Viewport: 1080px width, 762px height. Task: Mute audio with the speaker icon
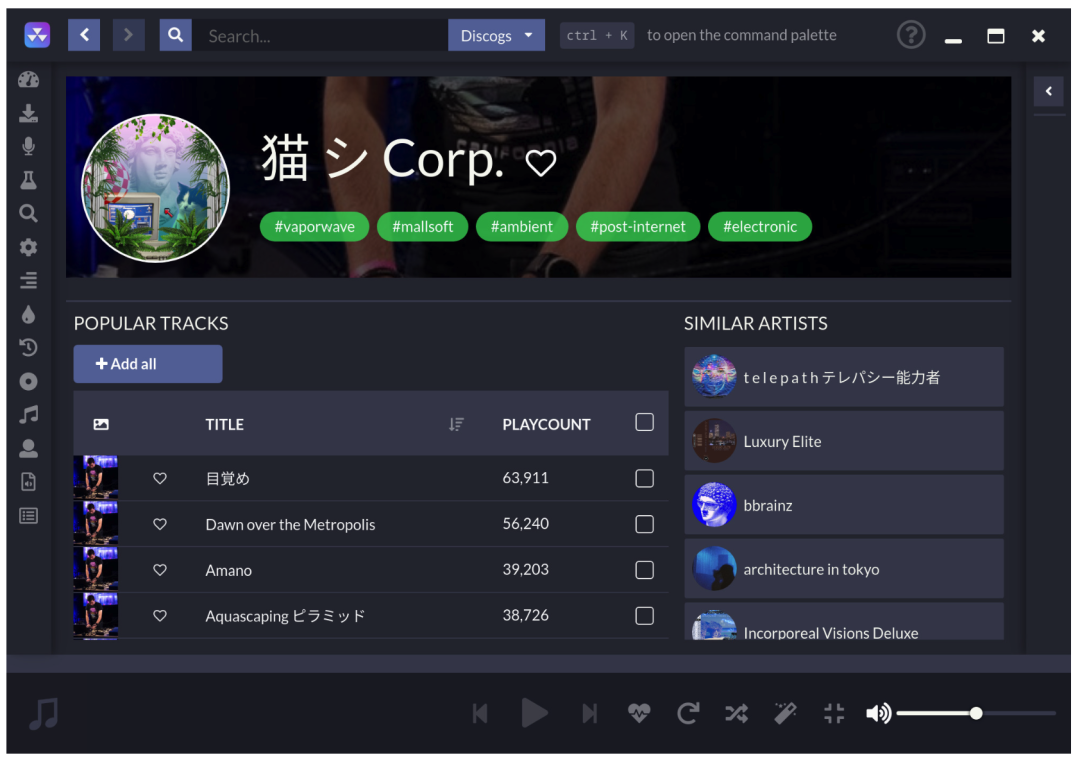(878, 713)
